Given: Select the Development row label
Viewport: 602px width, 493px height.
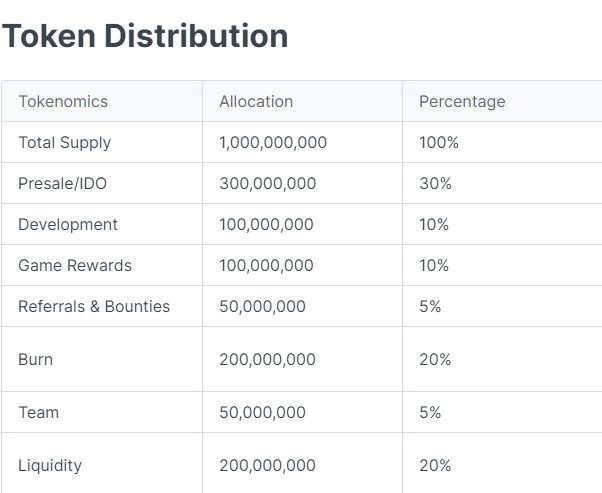Looking at the screenshot, I should (68, 224).
